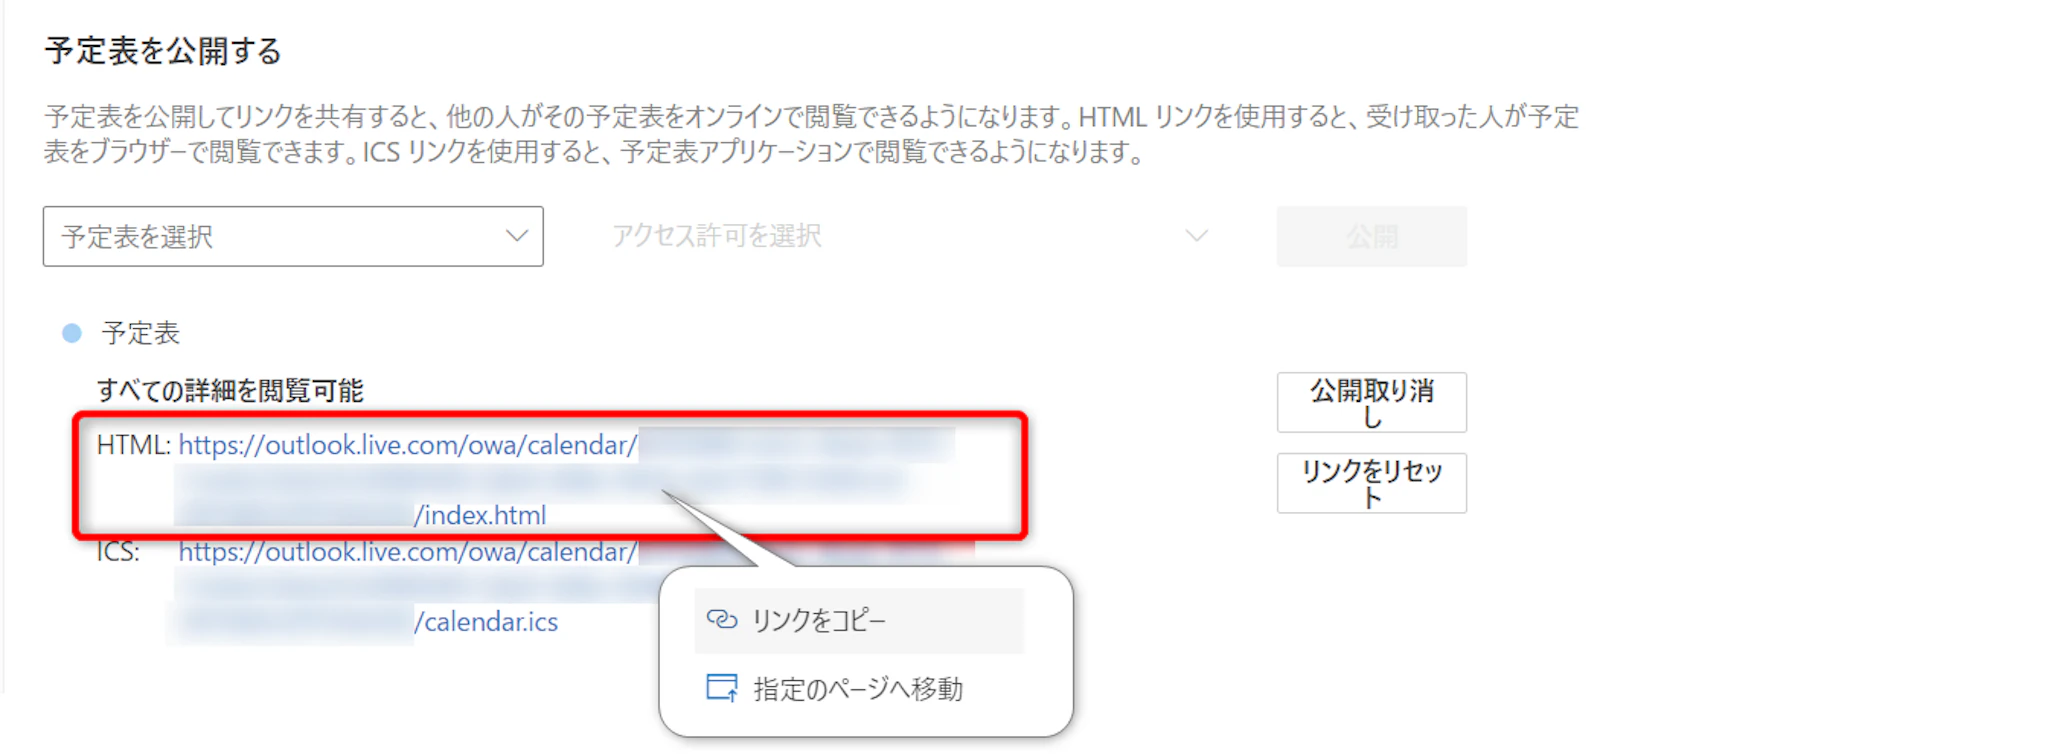This screenshot has height=756, width=2048.
Task: Click the リンクをリセット button
Action: coord(1371,483)
